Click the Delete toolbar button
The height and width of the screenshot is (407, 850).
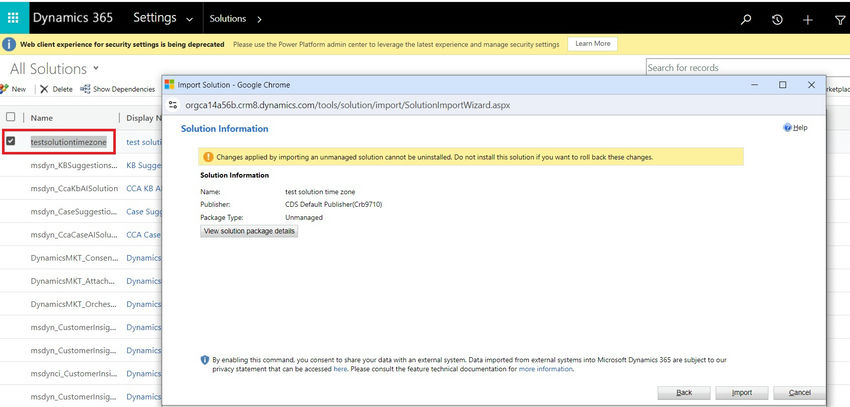[56, 89]
